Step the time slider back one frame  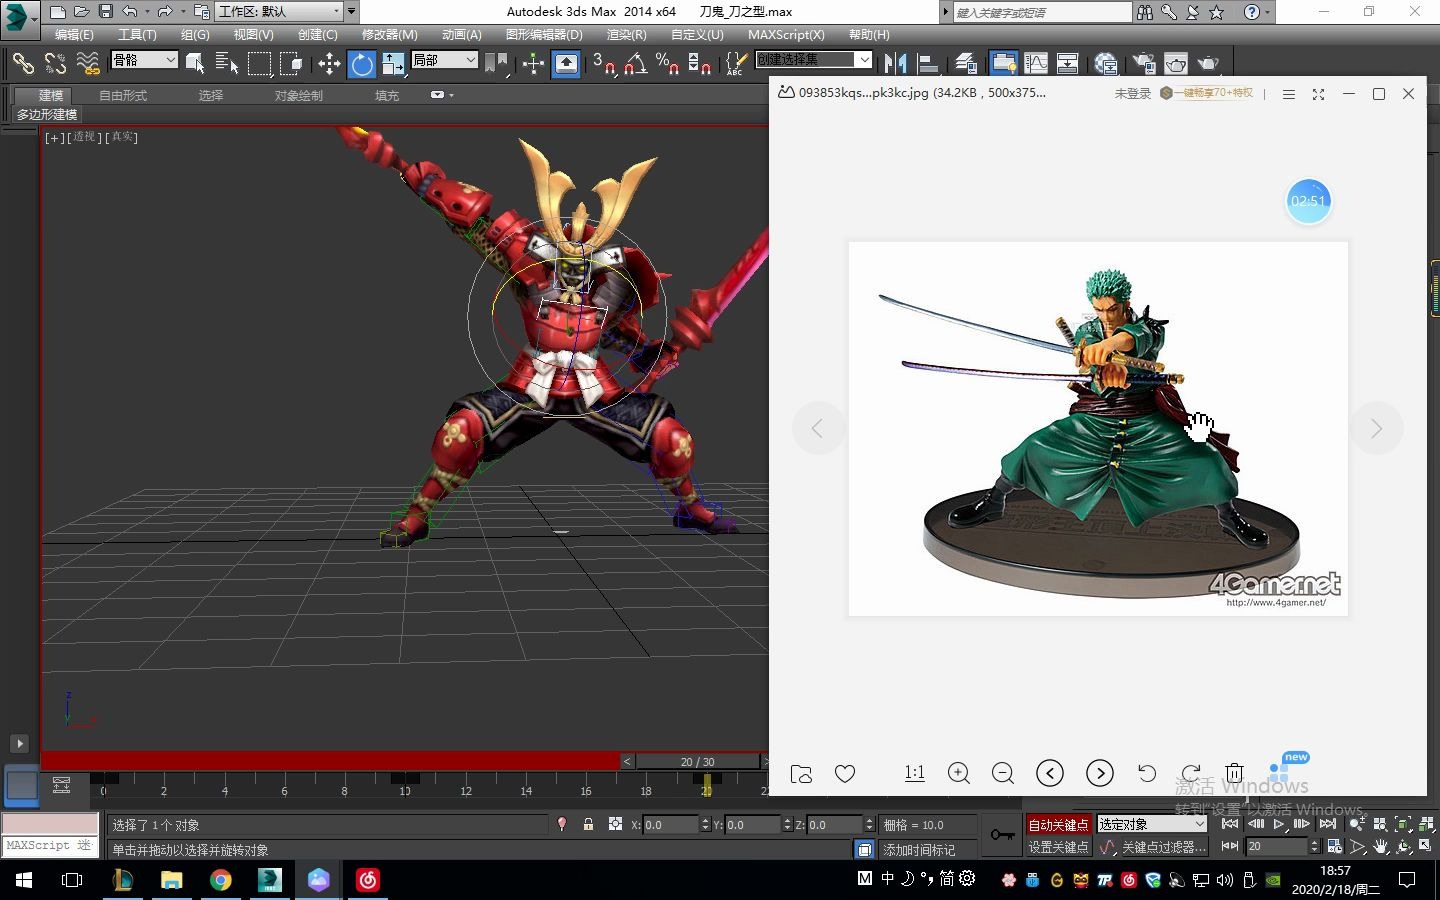pos(627,761)
